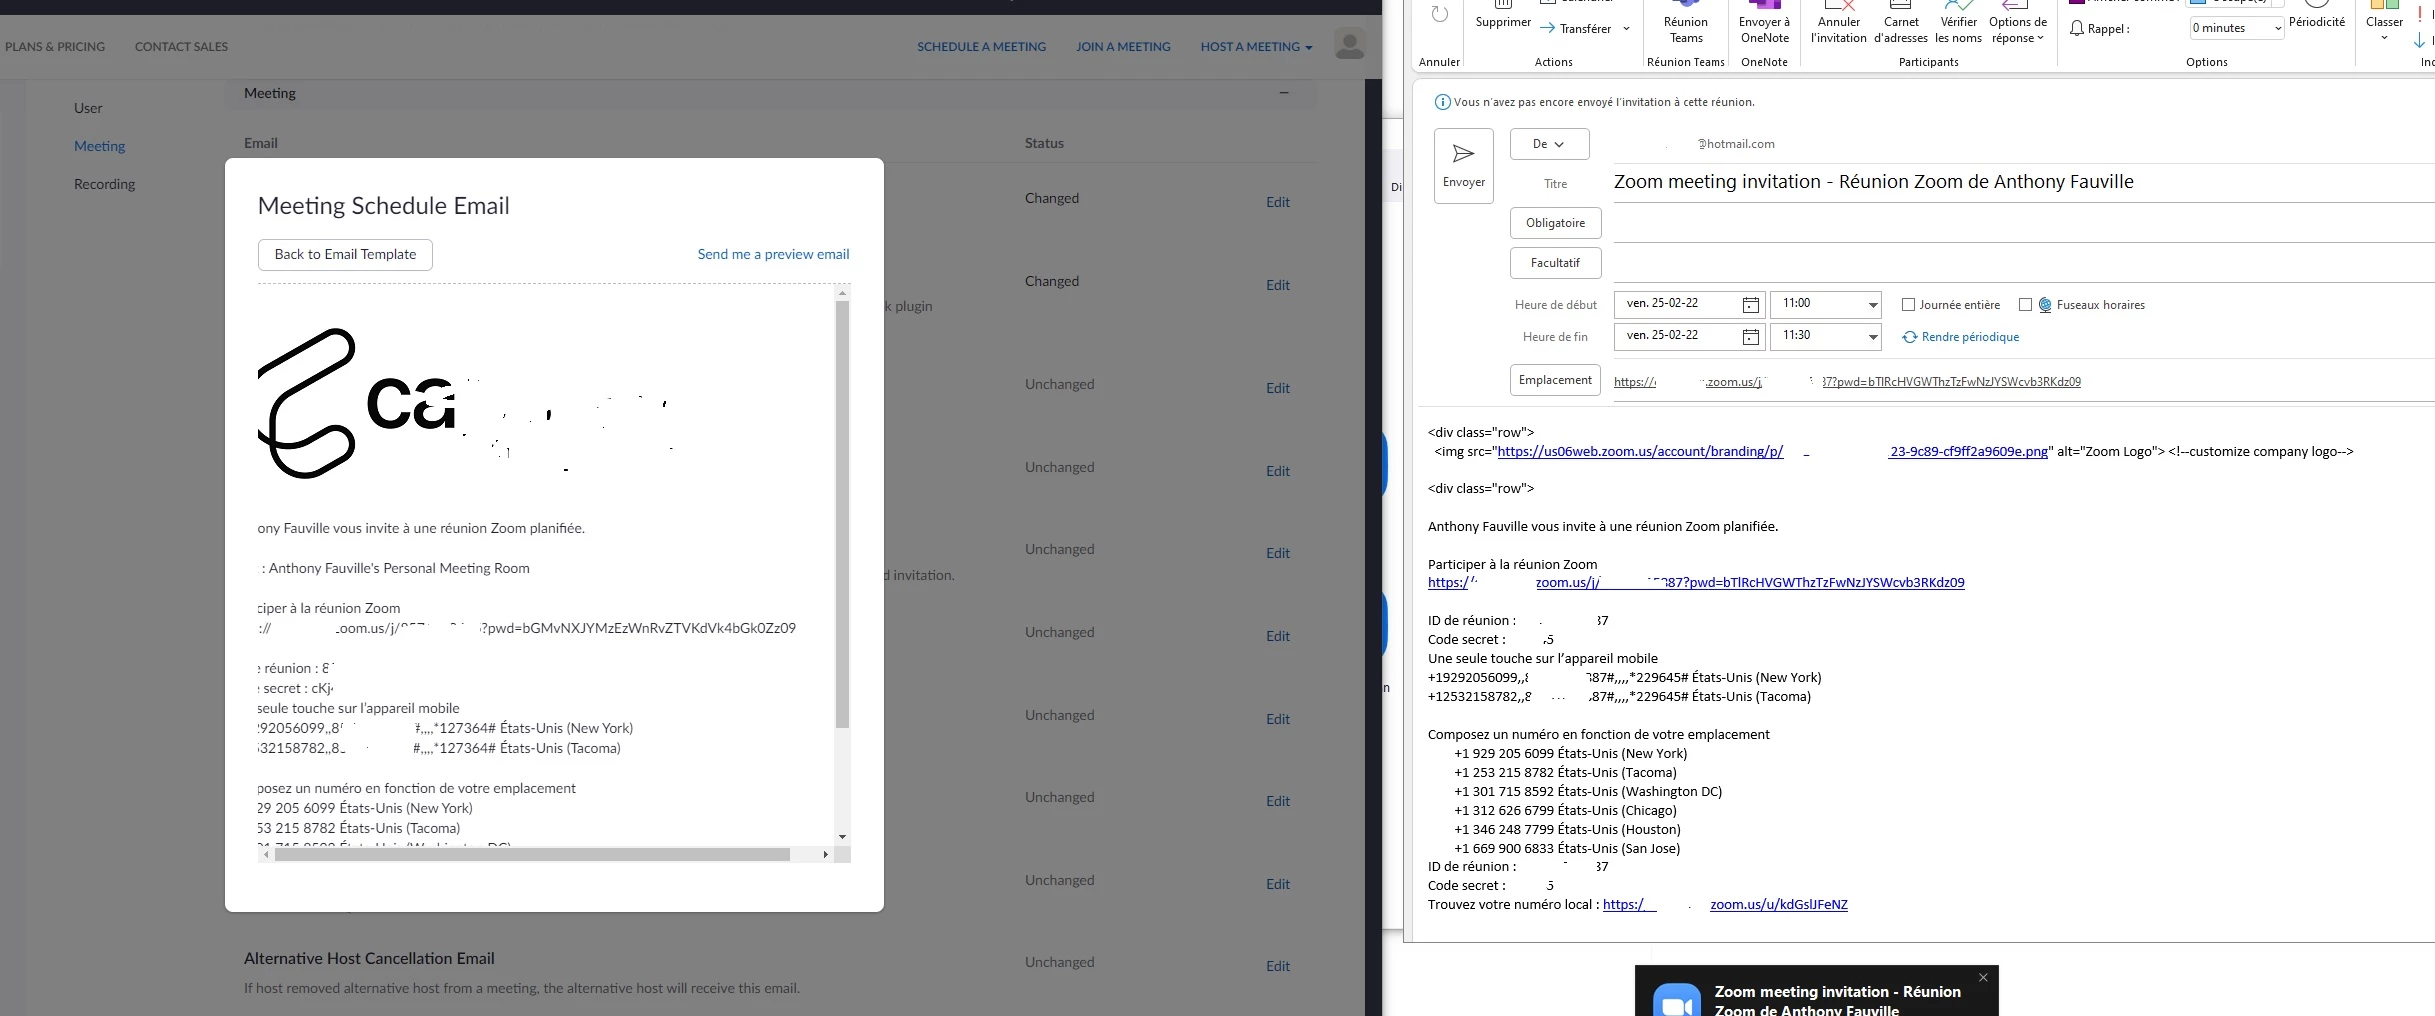Open the De sender dropdown
This screenshot has height=1016, width=2435.
1549,144
